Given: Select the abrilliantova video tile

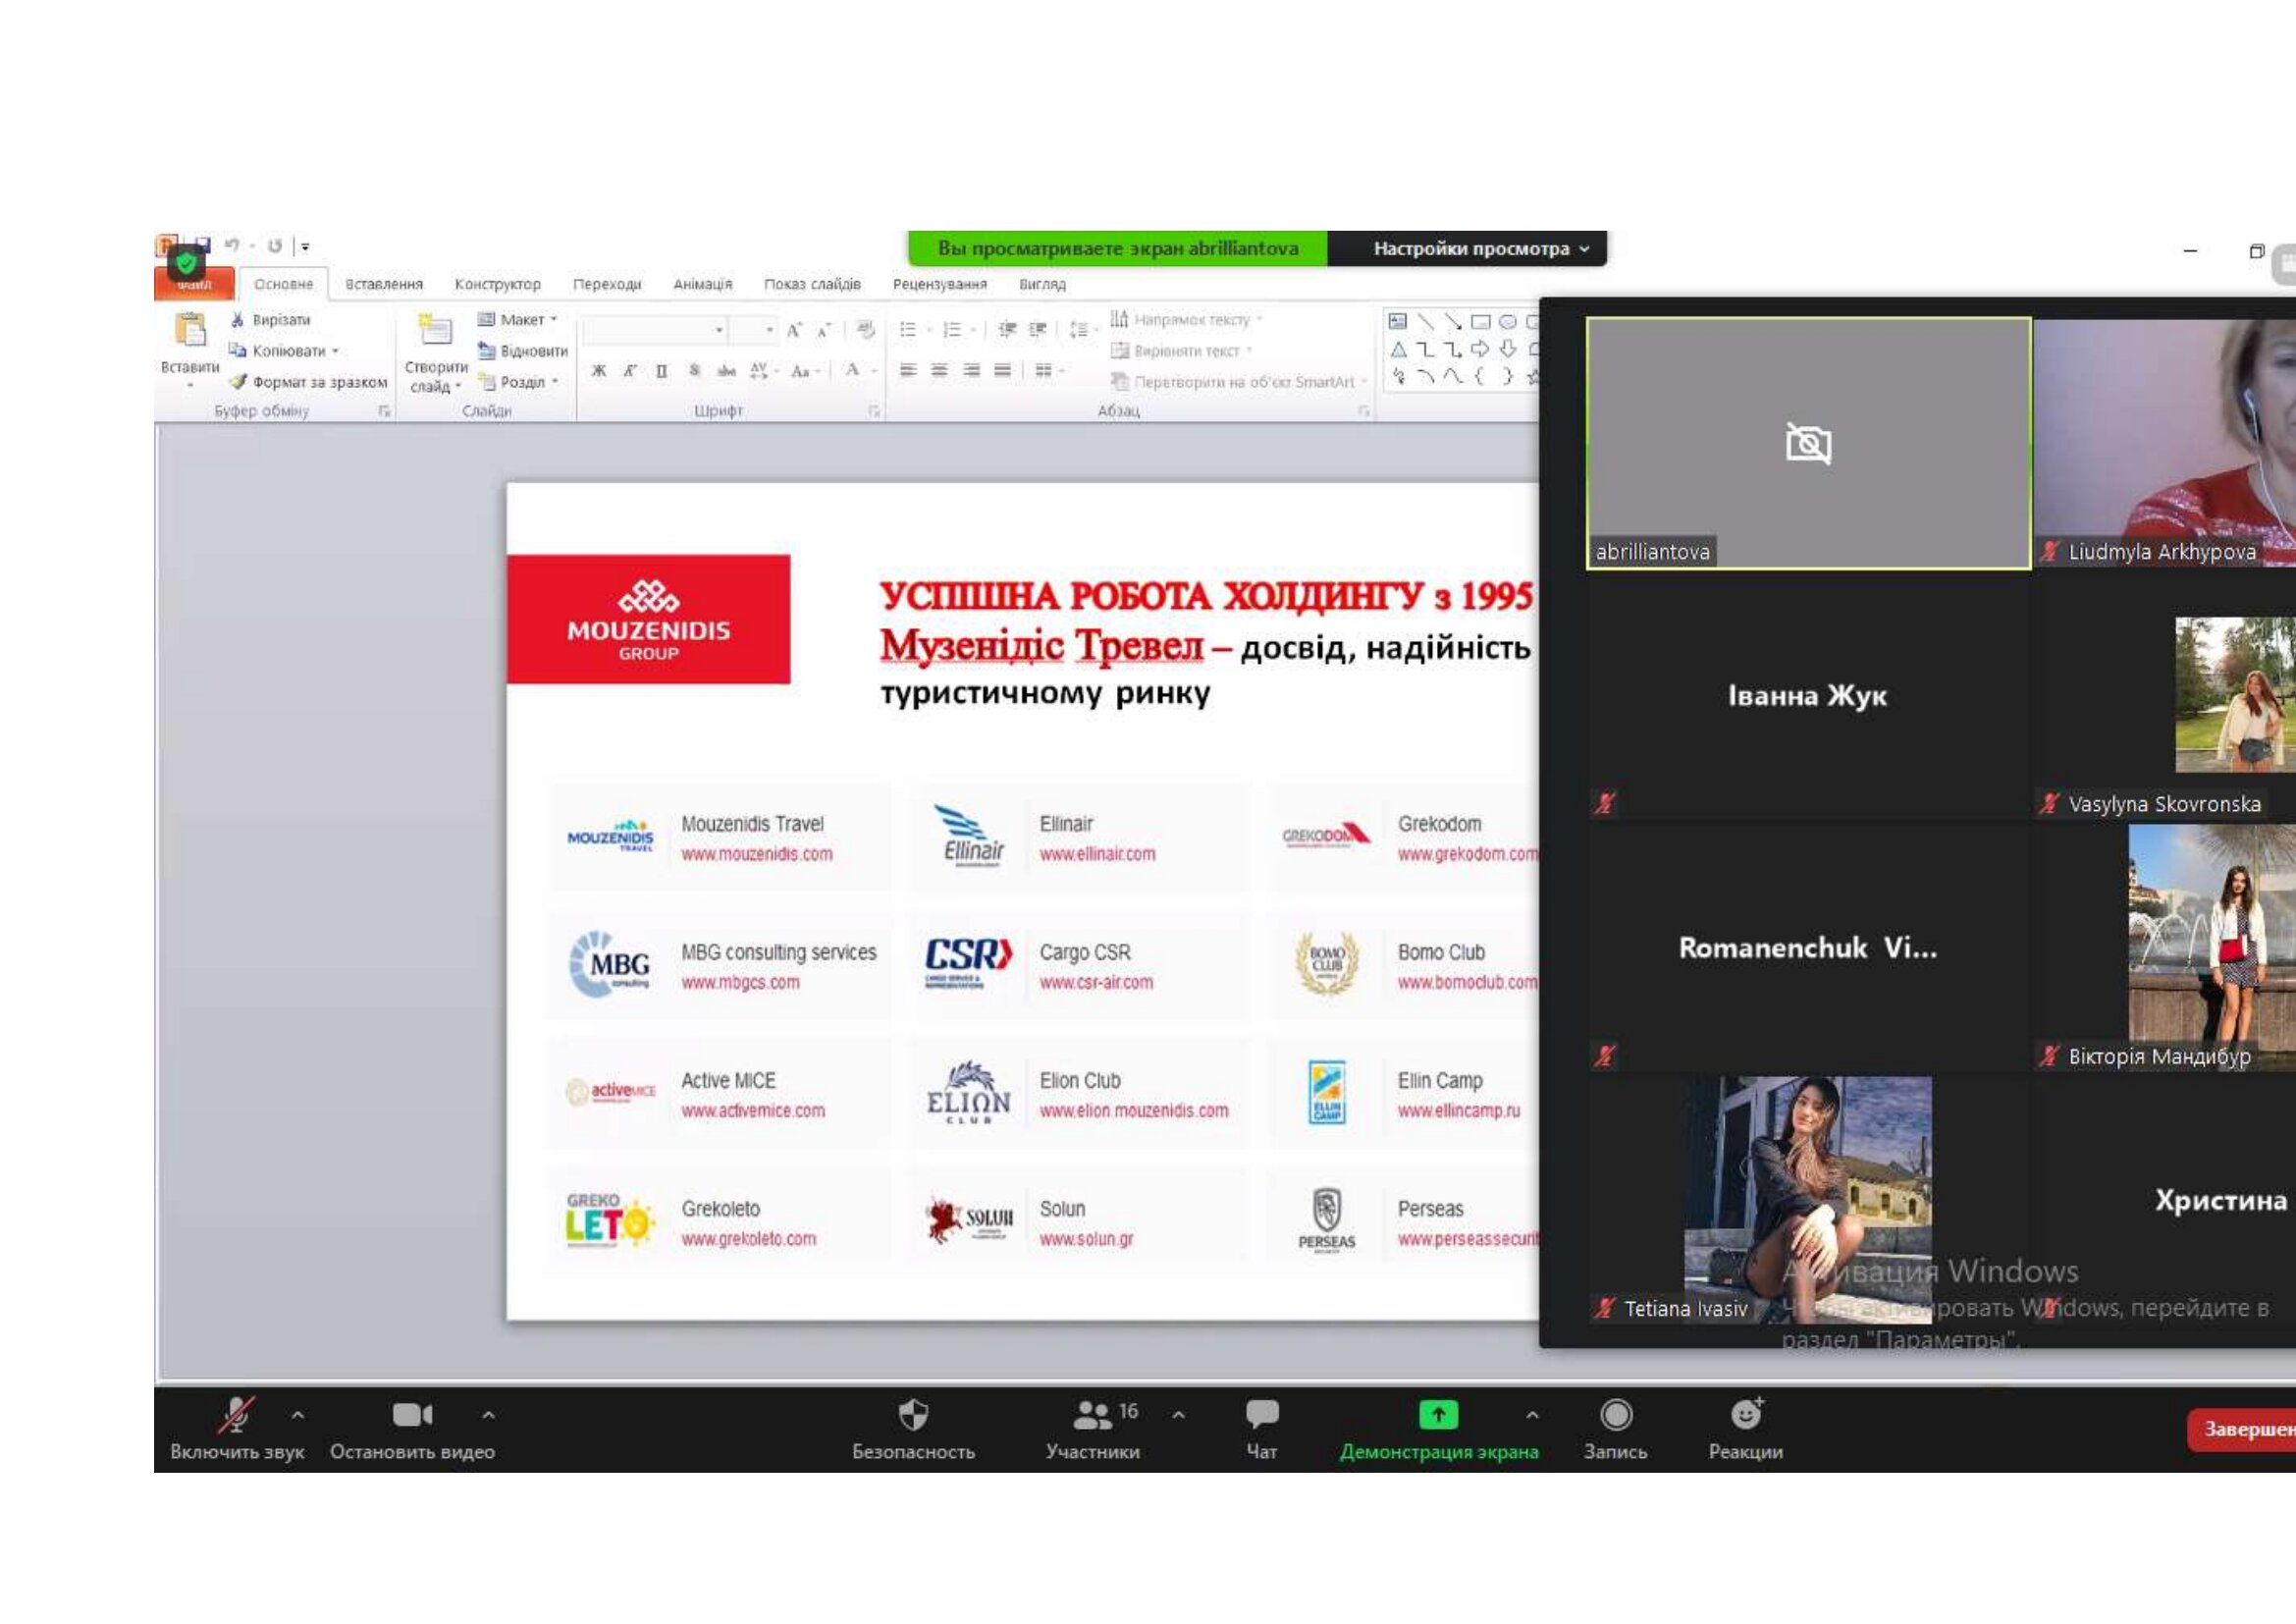Looking at the screenshot, I should (x=1808, y=443).
